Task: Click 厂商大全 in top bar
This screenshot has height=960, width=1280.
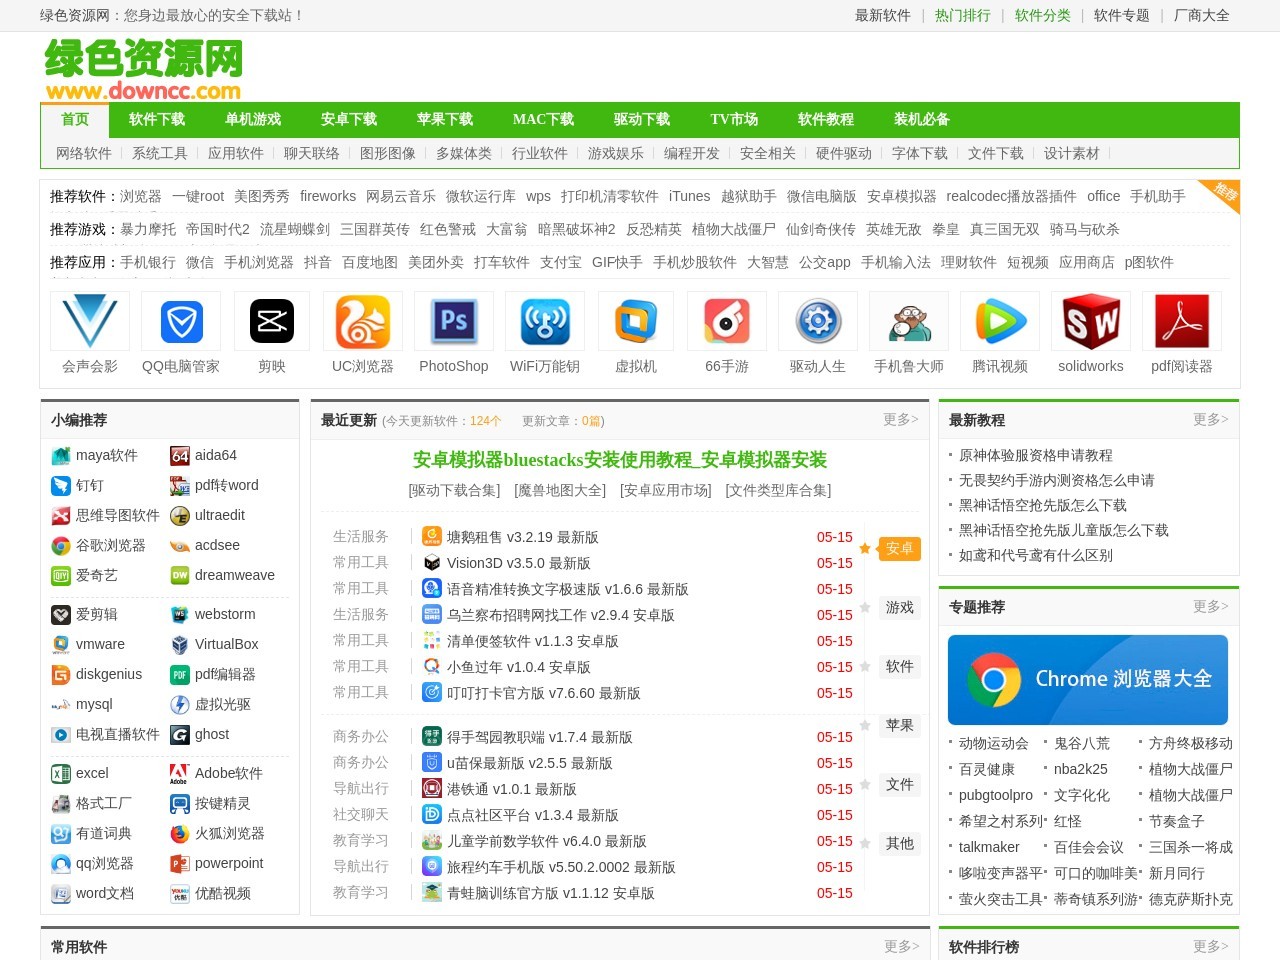Action: [x=1202, y=15]
